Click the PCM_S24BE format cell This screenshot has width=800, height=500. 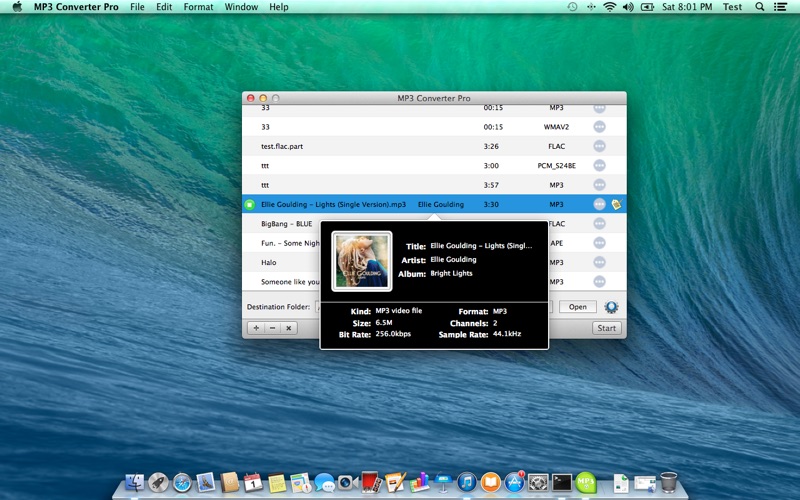tap(557, 165)
